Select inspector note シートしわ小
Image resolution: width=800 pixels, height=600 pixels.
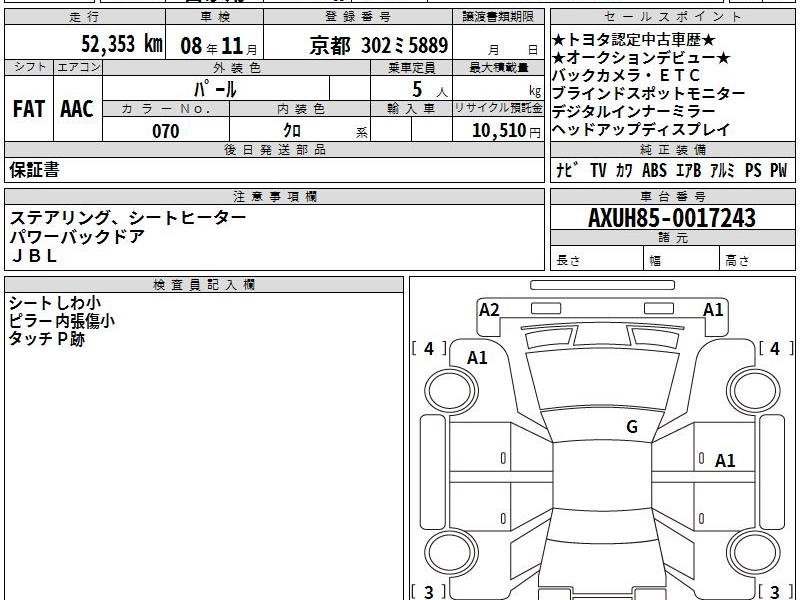pyautogui.click(x=55, y=303)
